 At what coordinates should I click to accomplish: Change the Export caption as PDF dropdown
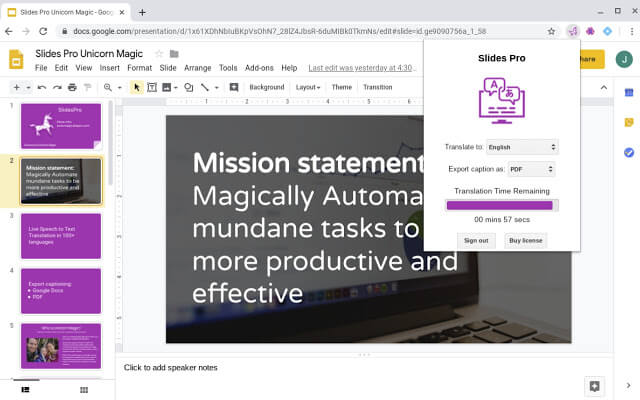[531, 169]
